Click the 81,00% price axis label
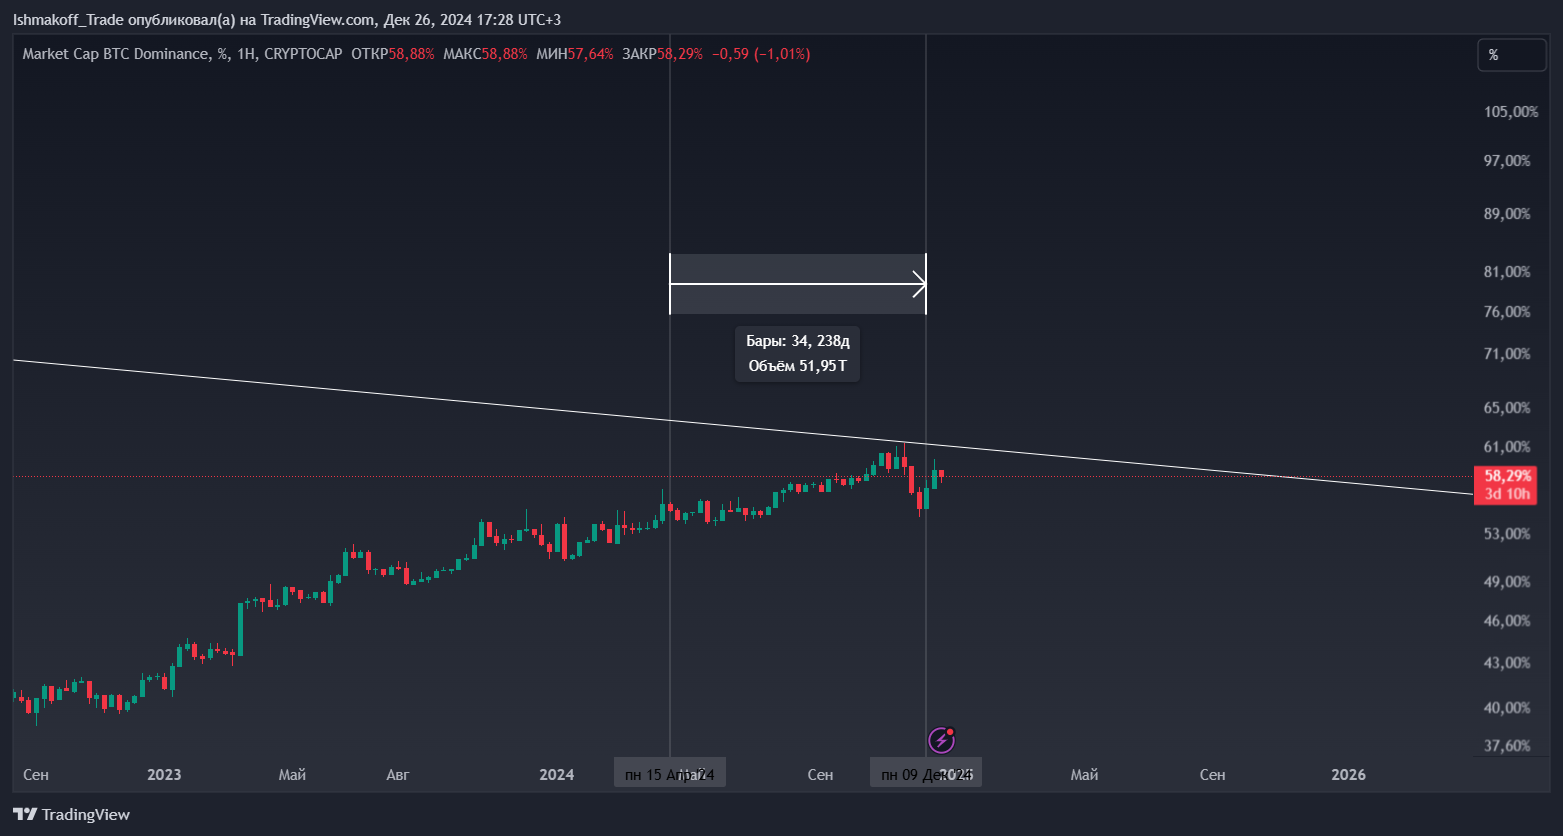 click(1507, 272)
